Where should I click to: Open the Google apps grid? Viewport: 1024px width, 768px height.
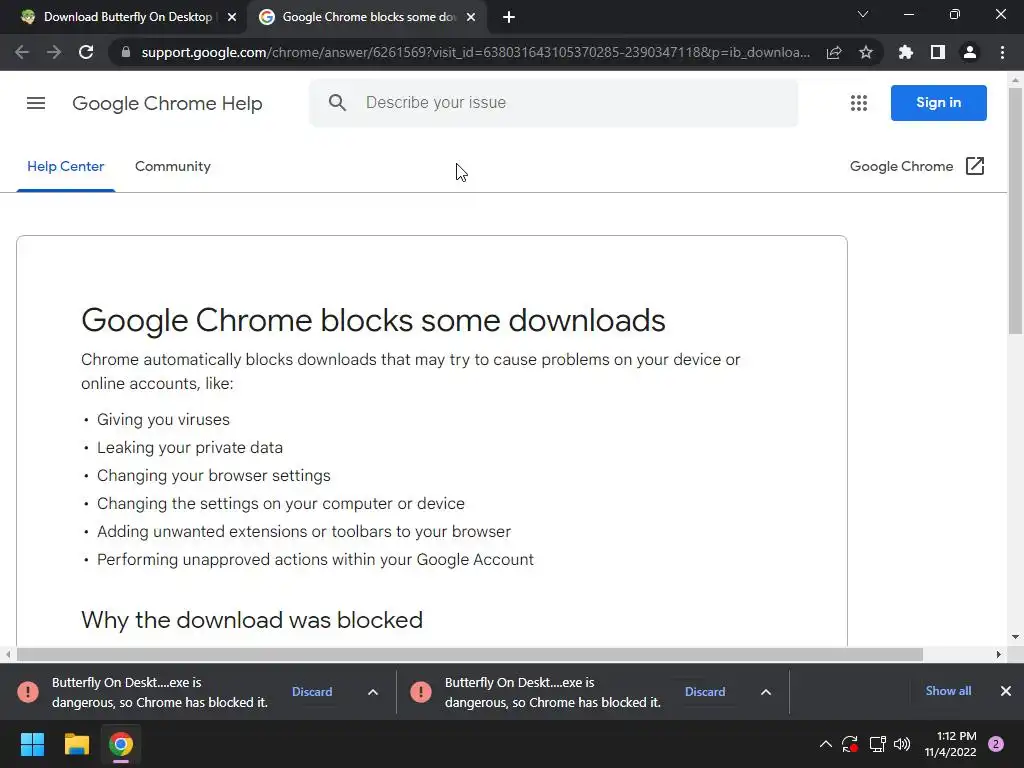coord(859,103)
